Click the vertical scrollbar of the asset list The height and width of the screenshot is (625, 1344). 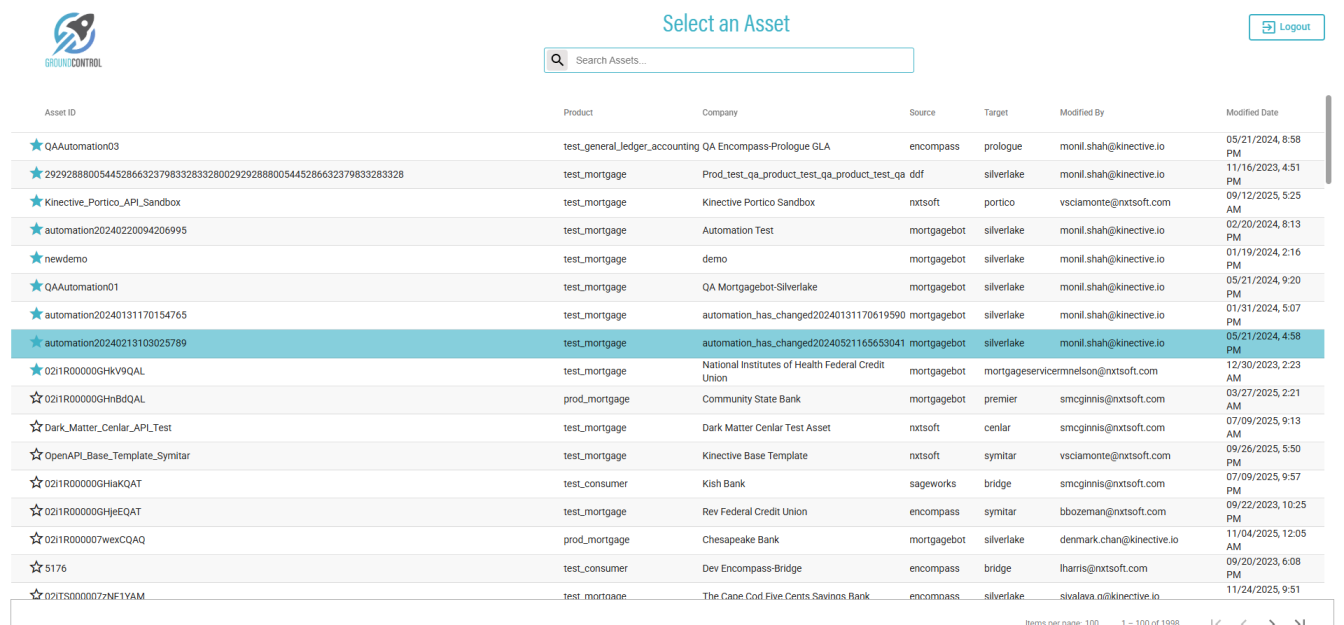click(1328, 140)
